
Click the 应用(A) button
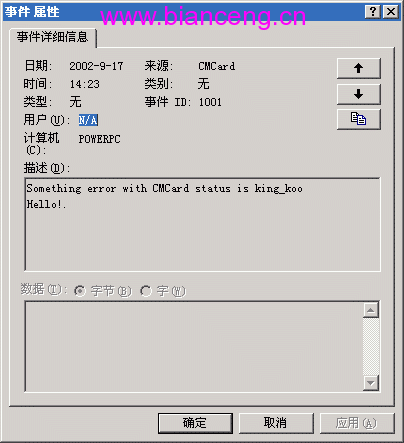click(357, 423)
